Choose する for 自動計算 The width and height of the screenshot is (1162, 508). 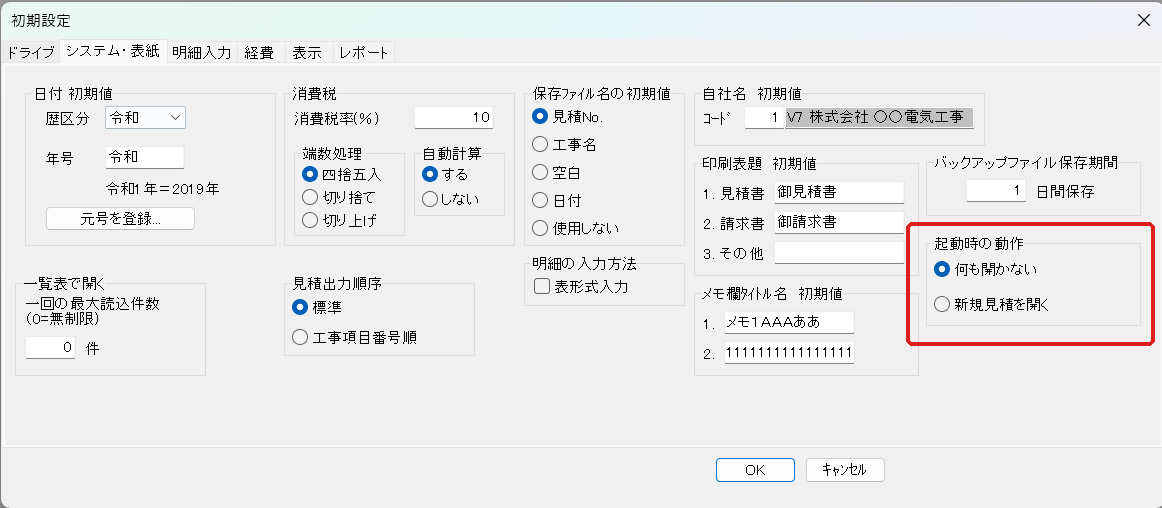(445, 174)
